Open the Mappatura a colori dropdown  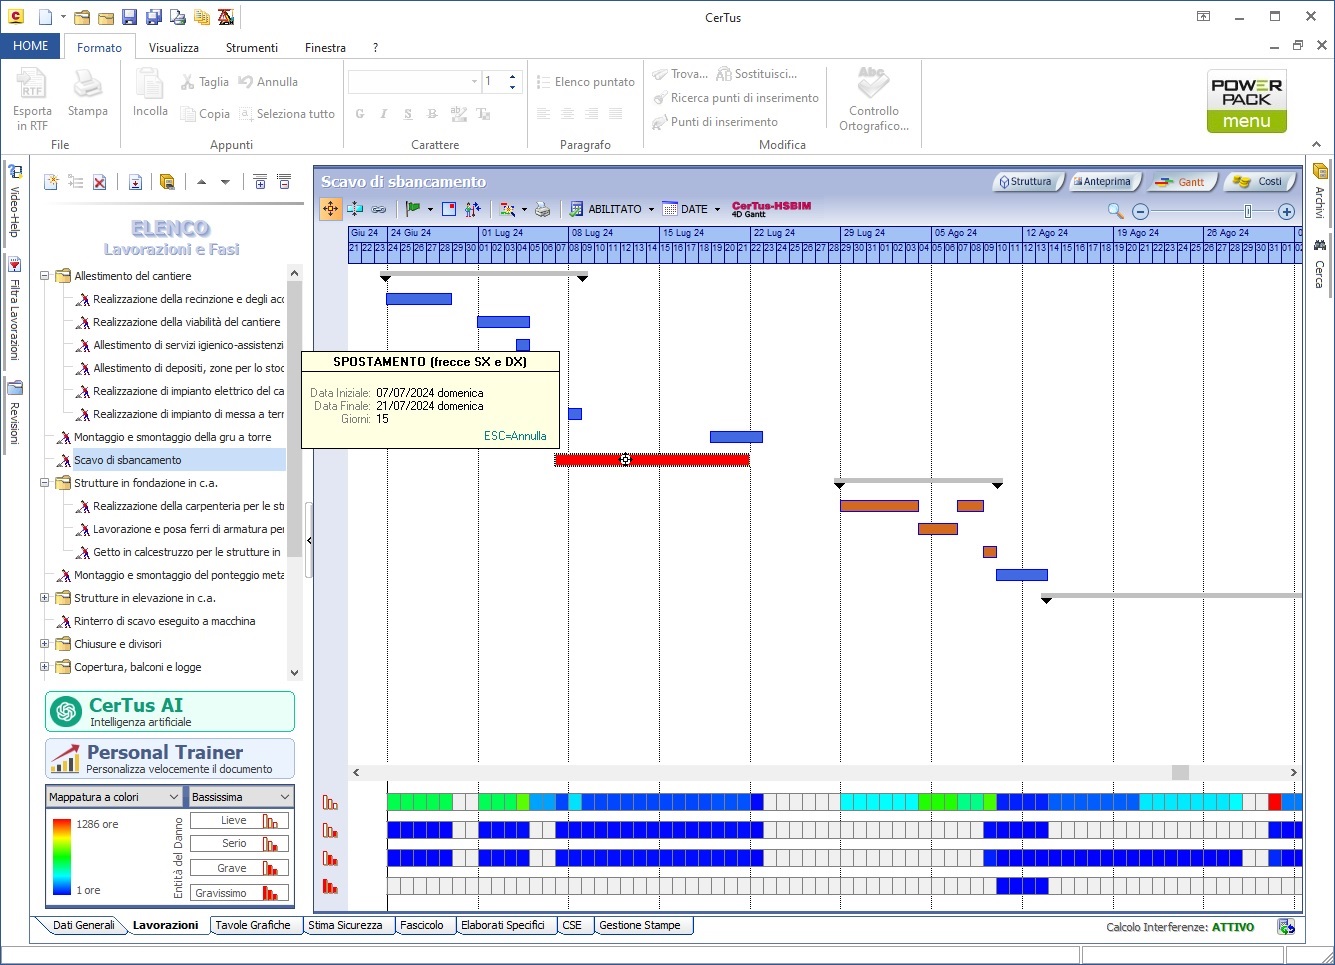[x=115, y=797]
